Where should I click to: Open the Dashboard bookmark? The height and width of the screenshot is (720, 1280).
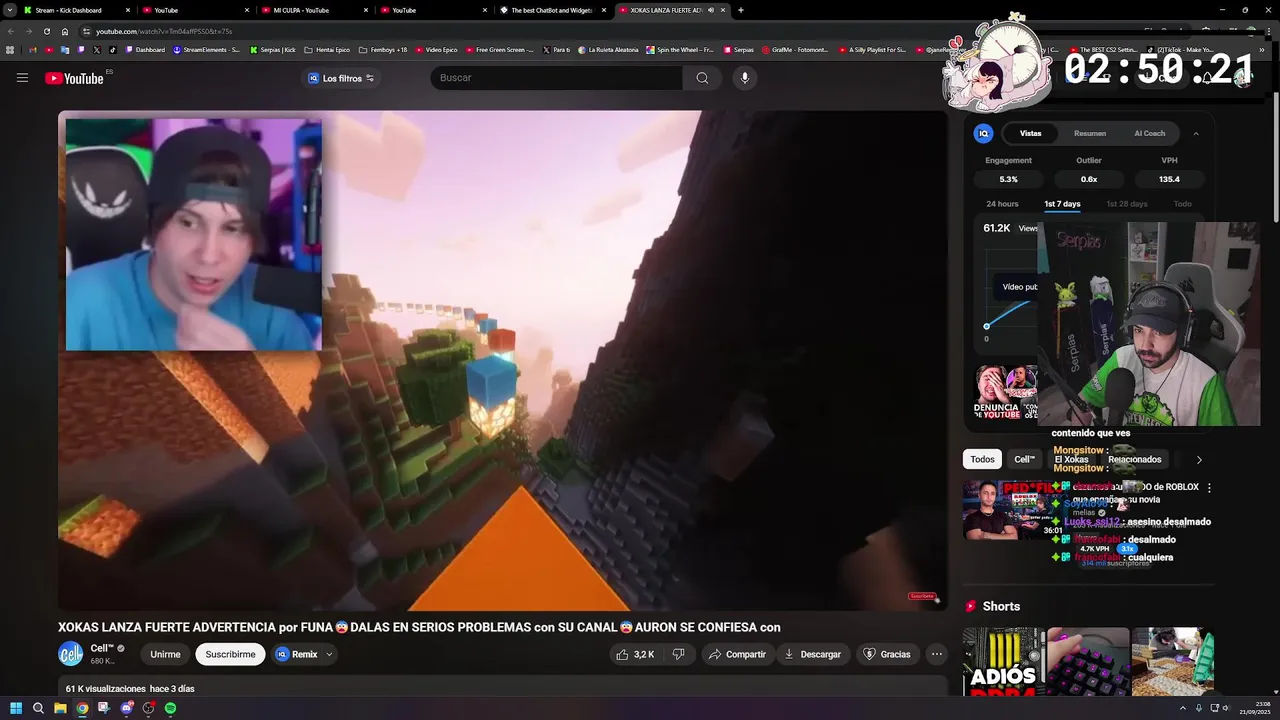[145, 49]
